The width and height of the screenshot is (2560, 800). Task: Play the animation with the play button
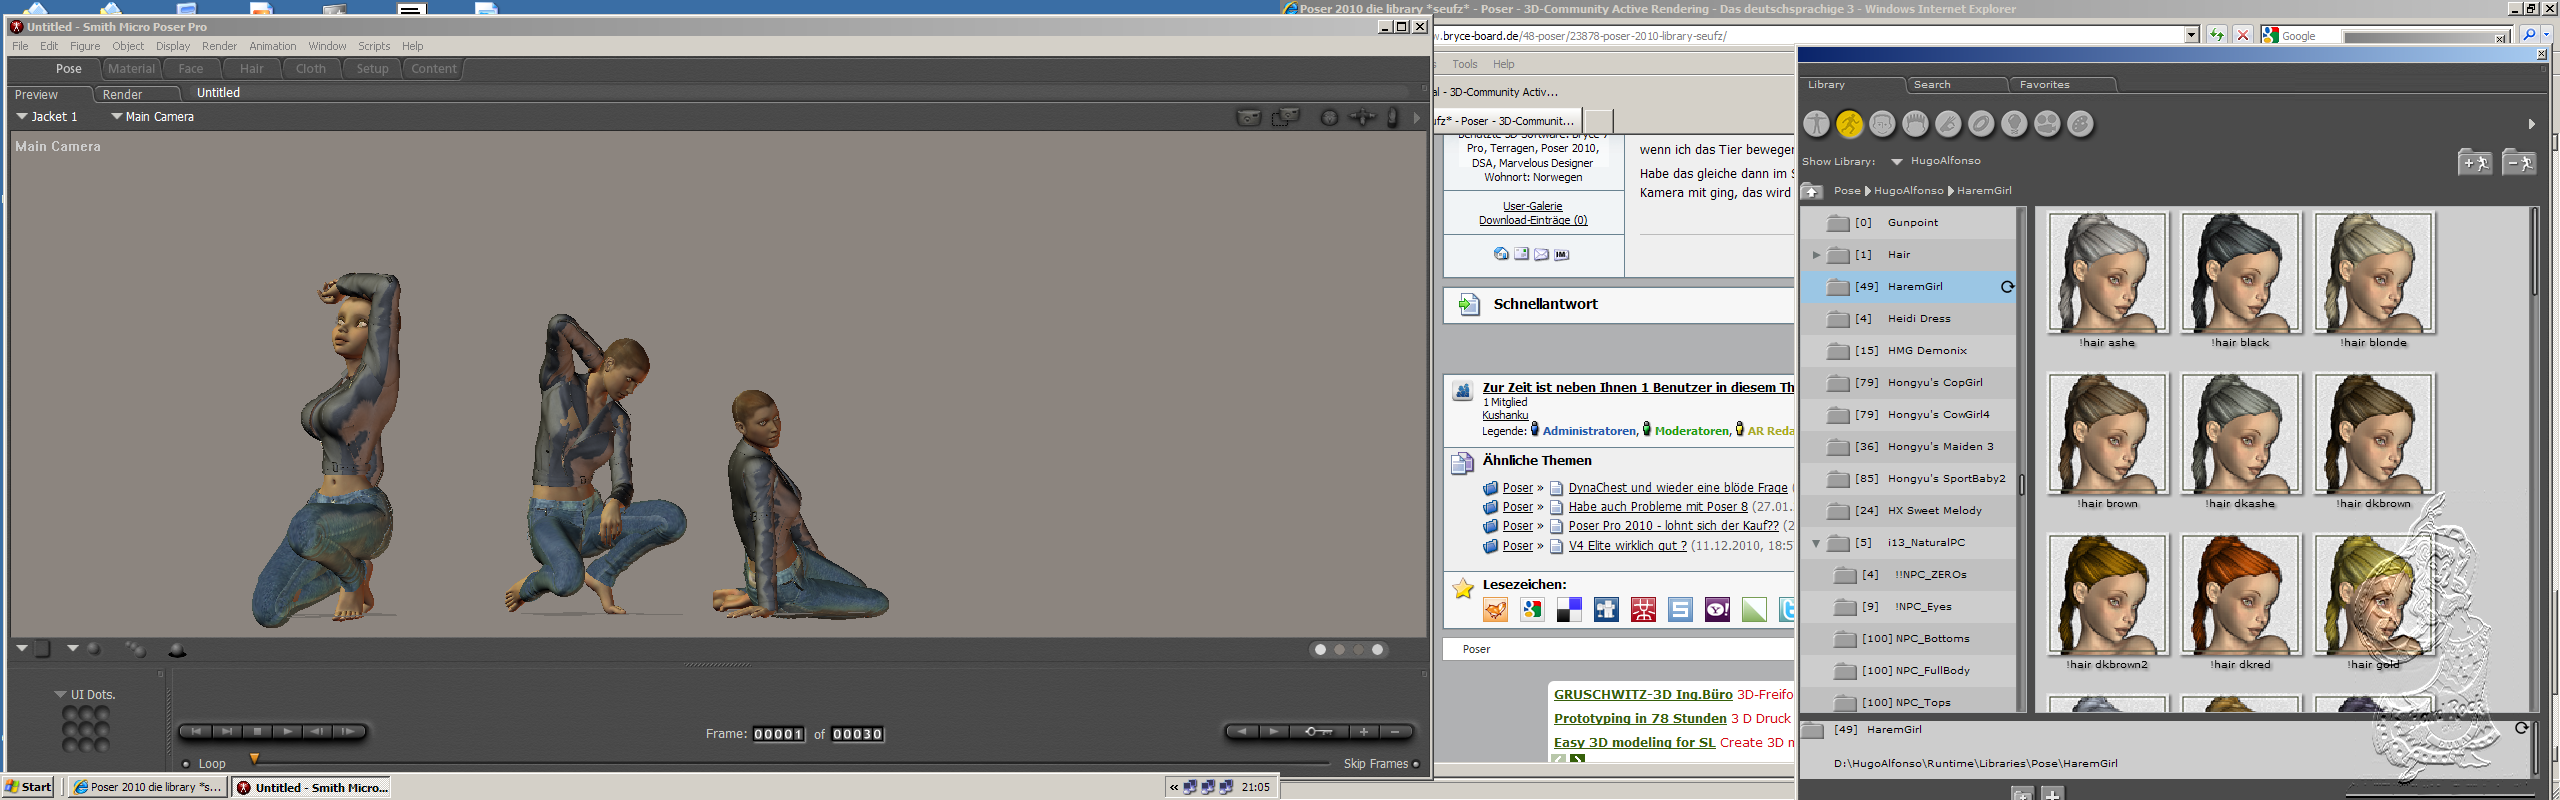point(286,732)
